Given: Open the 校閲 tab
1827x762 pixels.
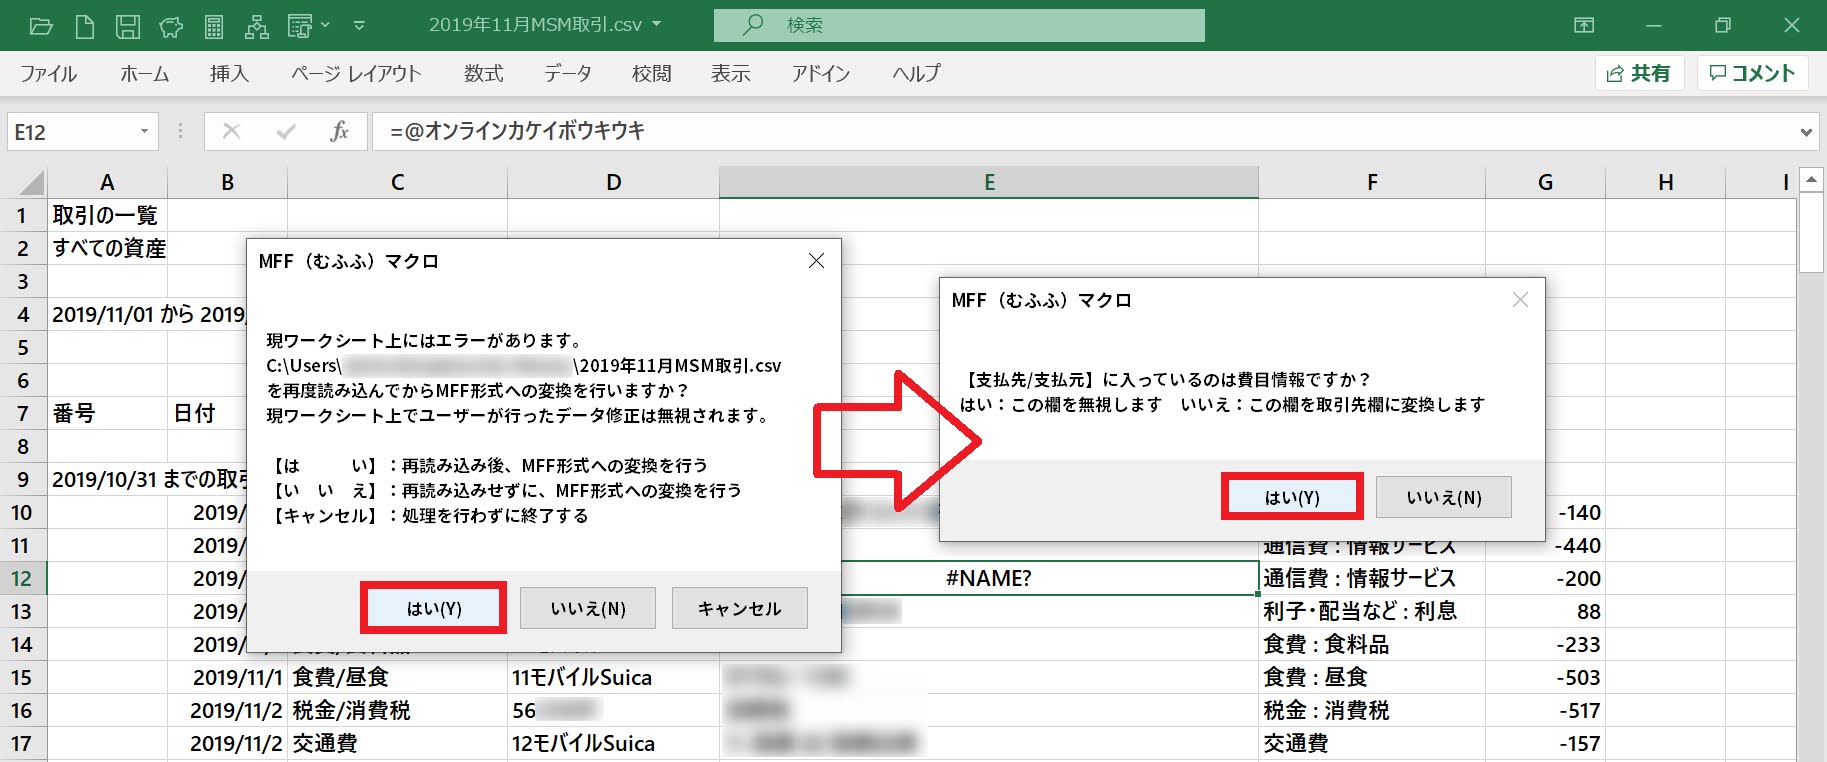Looking at the screenshot, I should pyautogui.click(x=651, y=73).
